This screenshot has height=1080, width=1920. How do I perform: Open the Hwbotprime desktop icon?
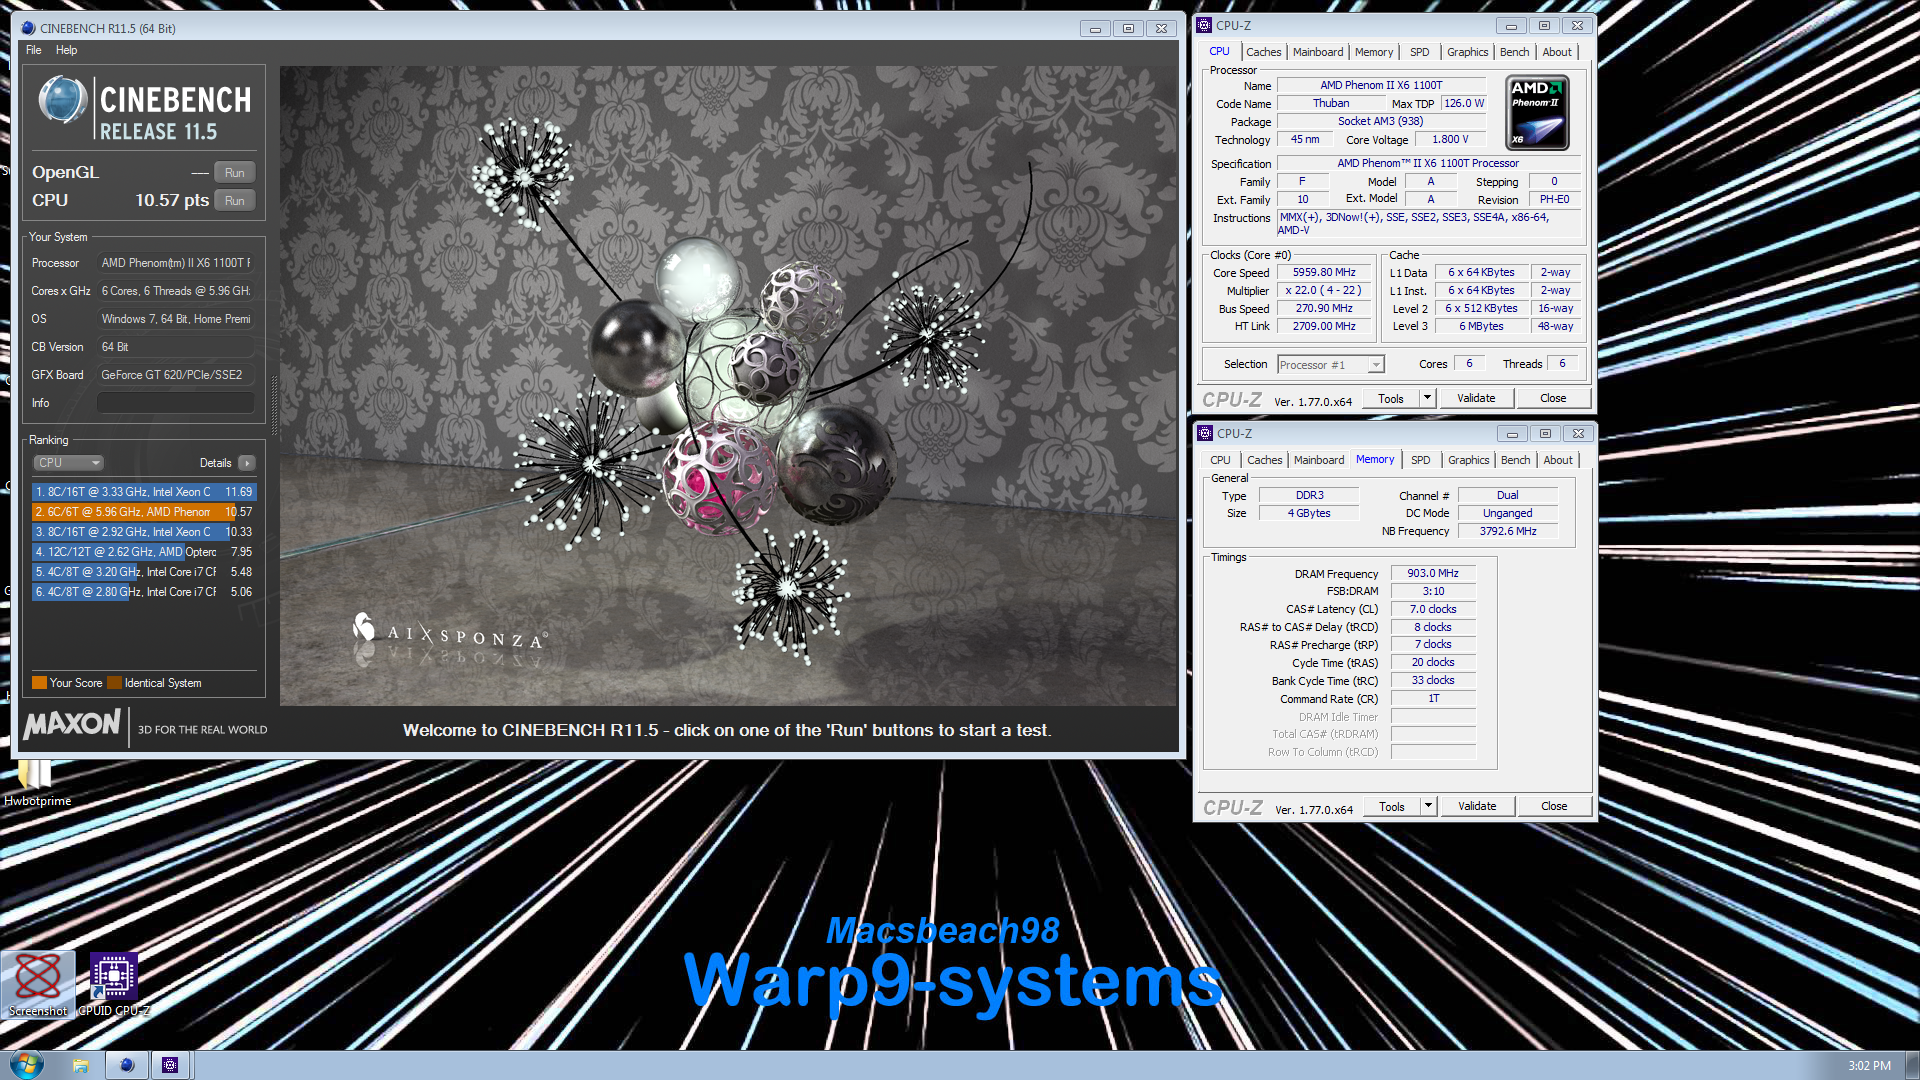[x=36, y=783]
